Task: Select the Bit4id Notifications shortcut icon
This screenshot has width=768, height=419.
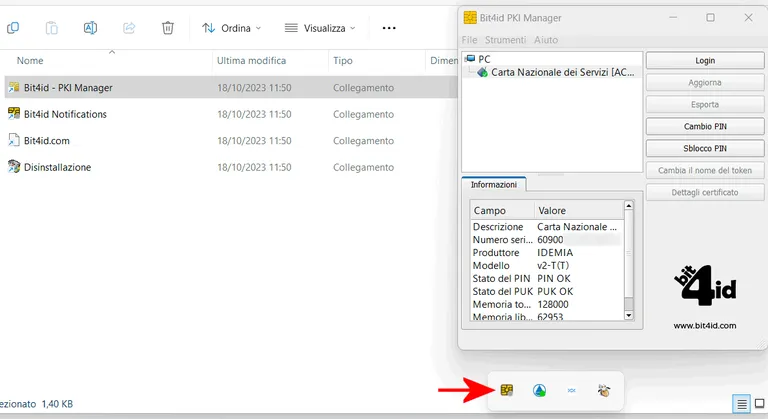Action: 14,114
